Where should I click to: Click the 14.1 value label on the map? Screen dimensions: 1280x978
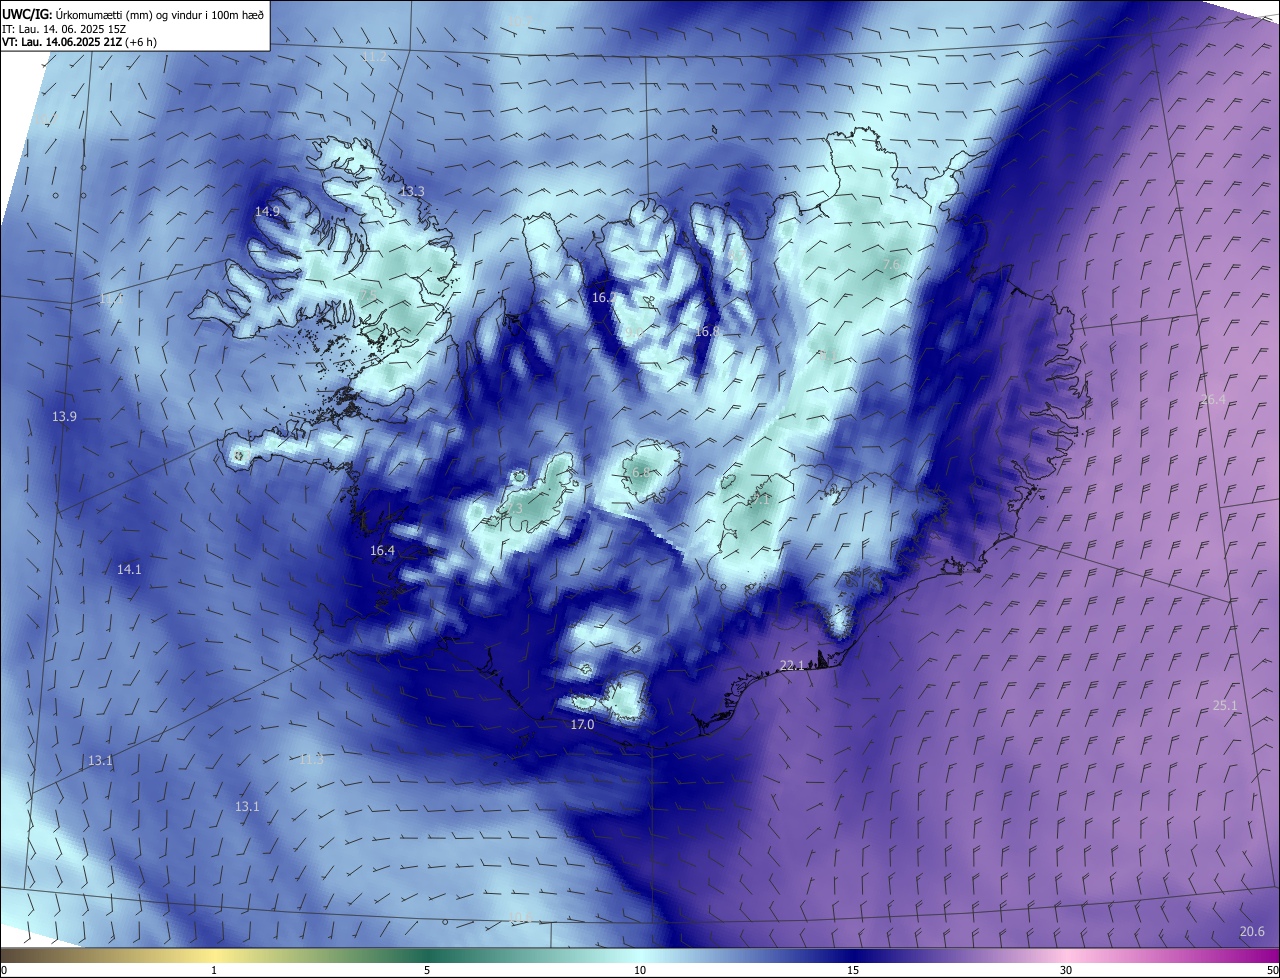(x=129, y=569)
